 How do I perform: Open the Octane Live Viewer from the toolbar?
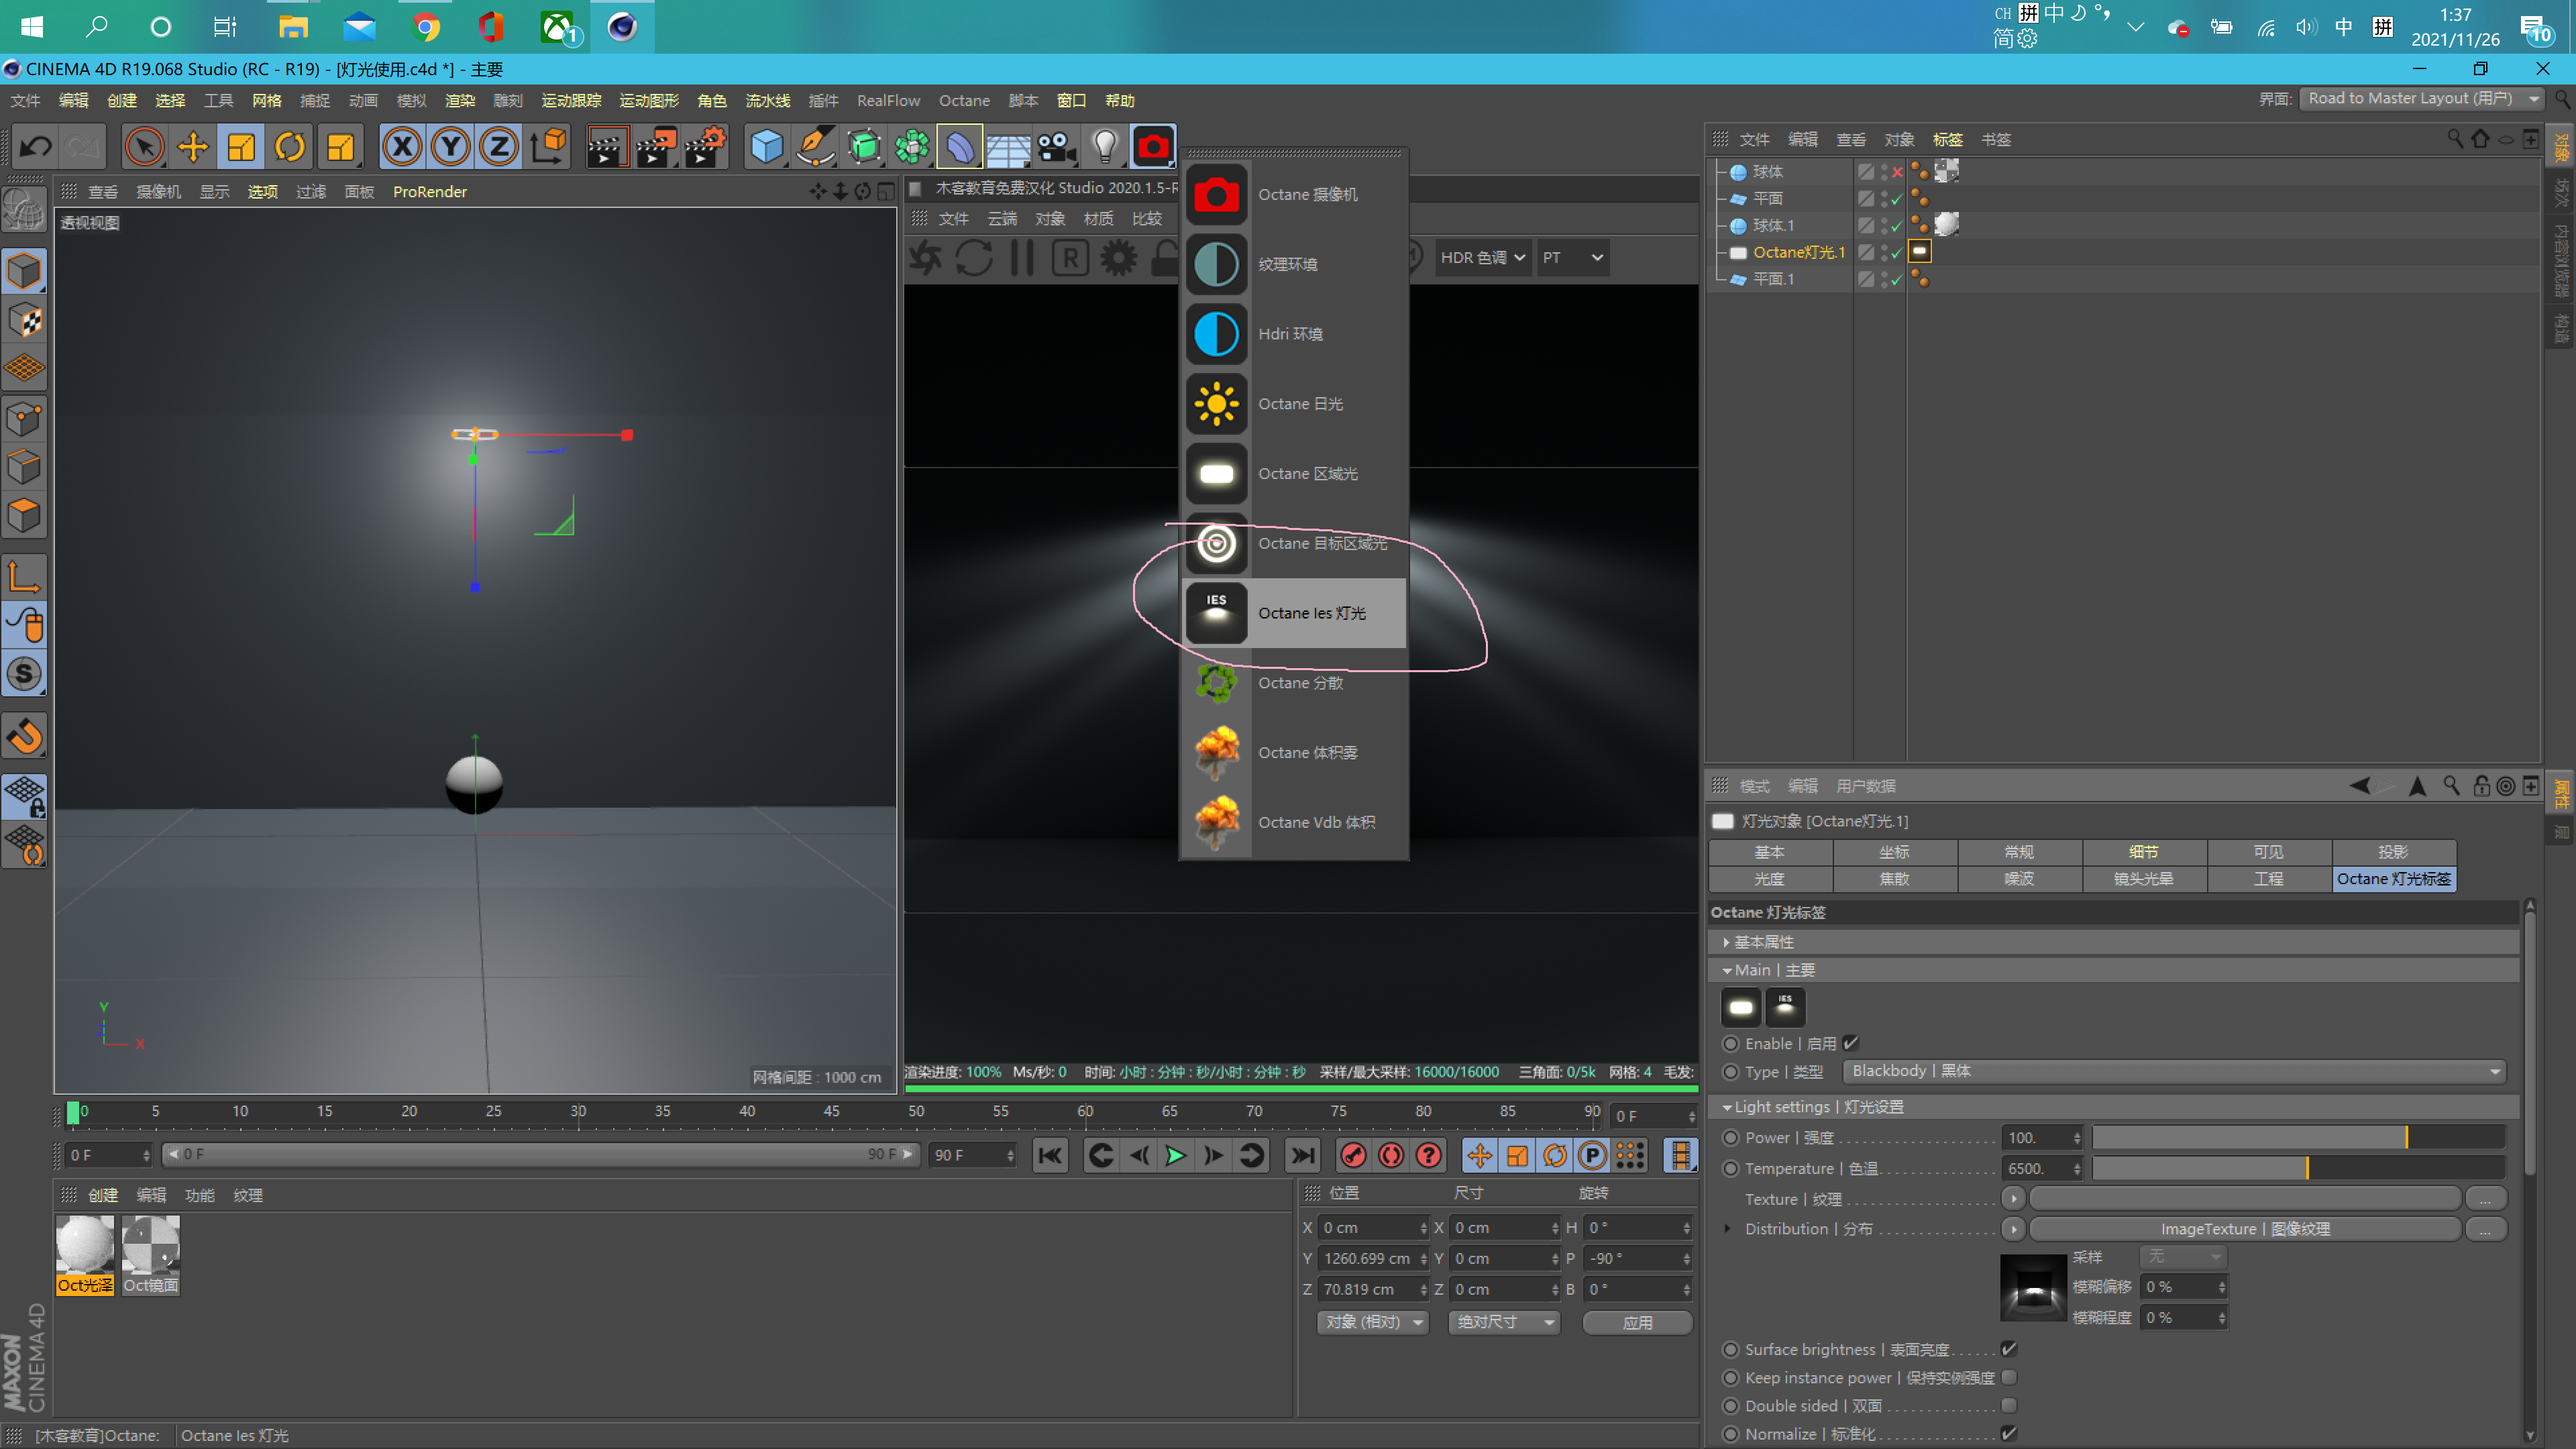coord(1153,146)
